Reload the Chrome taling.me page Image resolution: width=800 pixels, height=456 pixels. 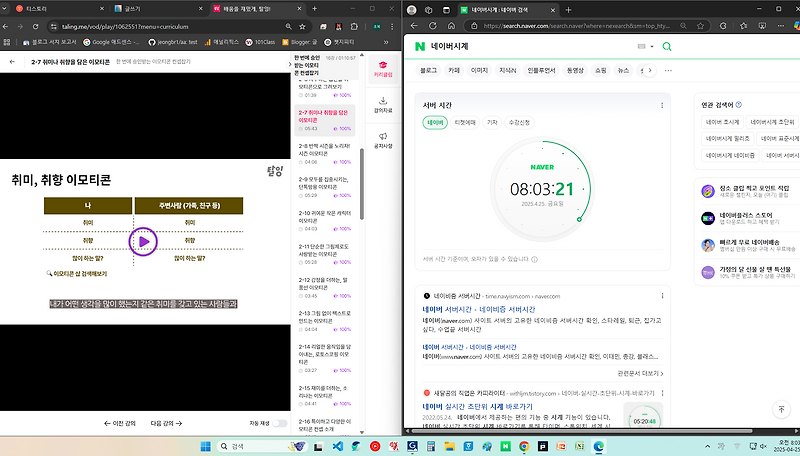(x=35, y=27)
